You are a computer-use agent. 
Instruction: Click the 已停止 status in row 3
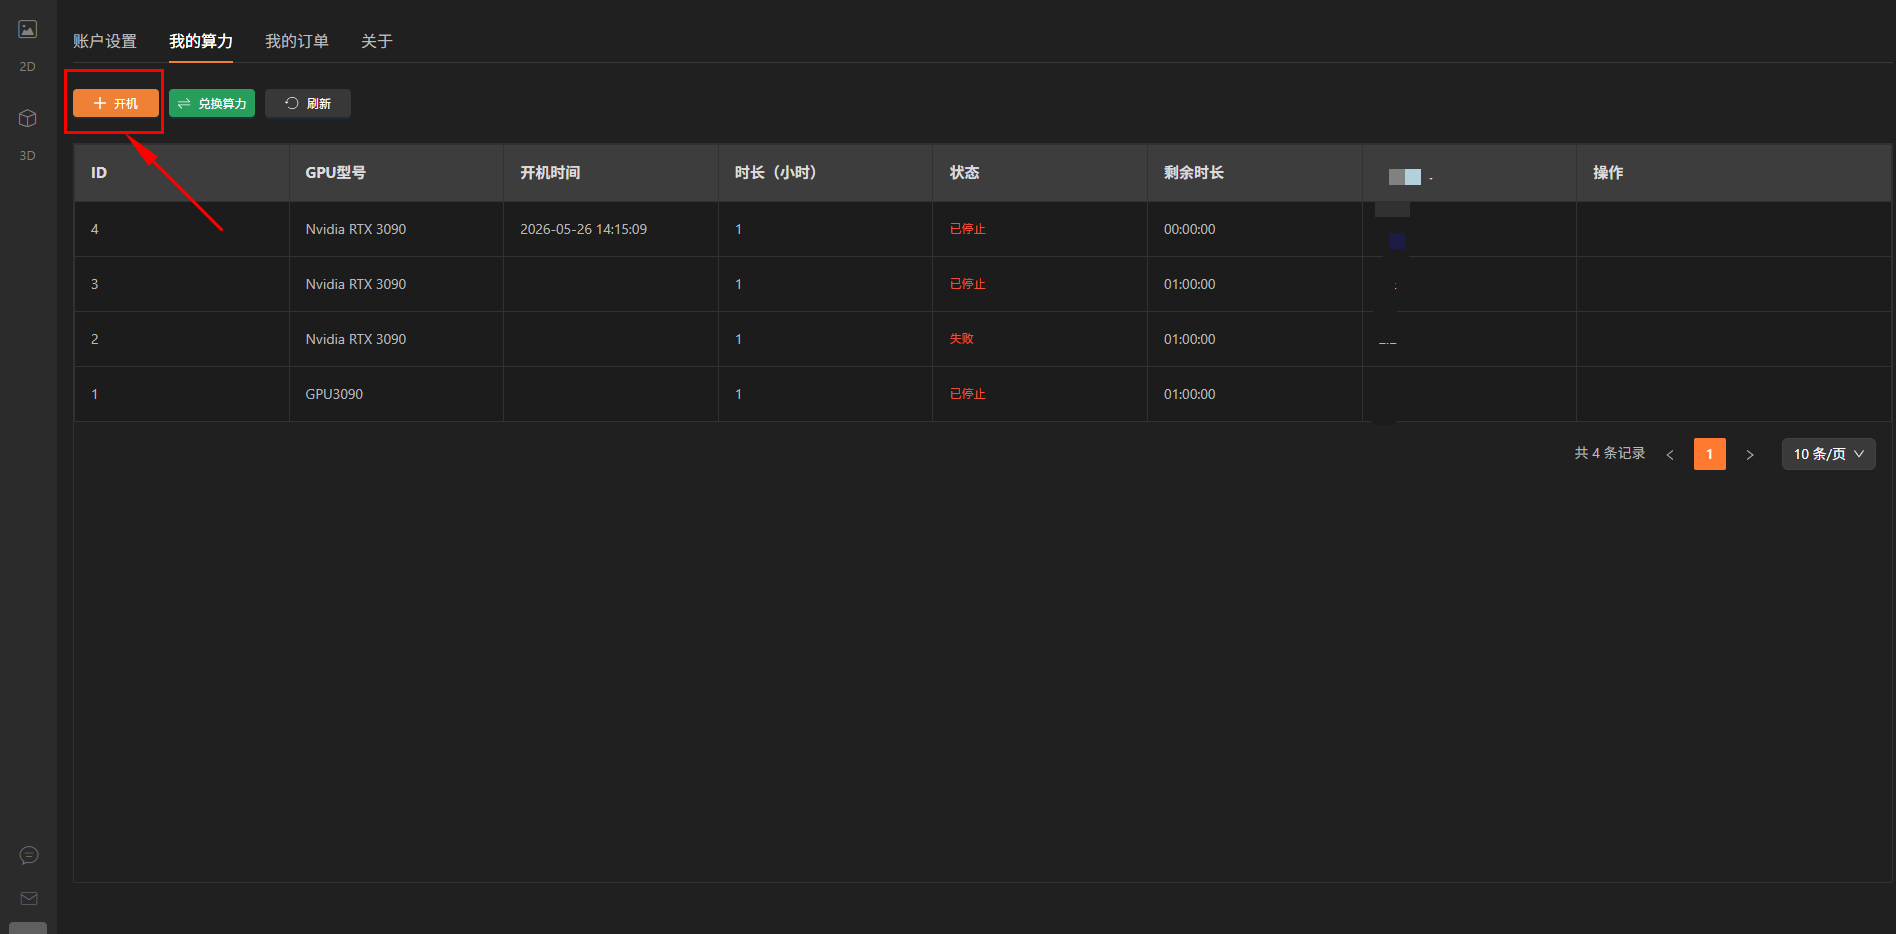967,284
